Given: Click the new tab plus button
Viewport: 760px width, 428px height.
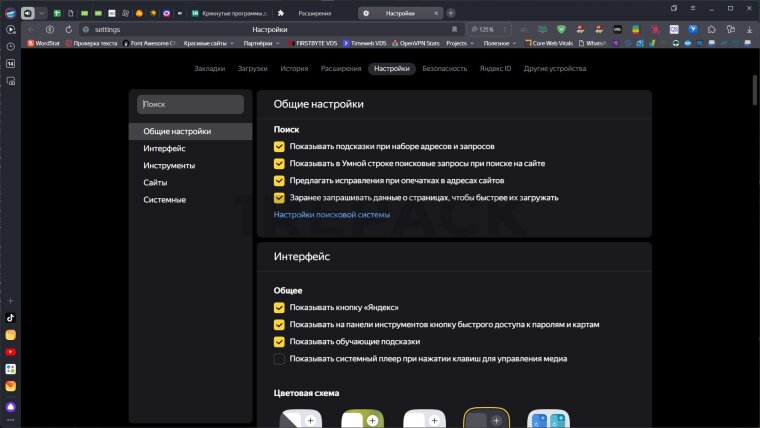Looking at the screenshot, I should [x=451, y=13].
